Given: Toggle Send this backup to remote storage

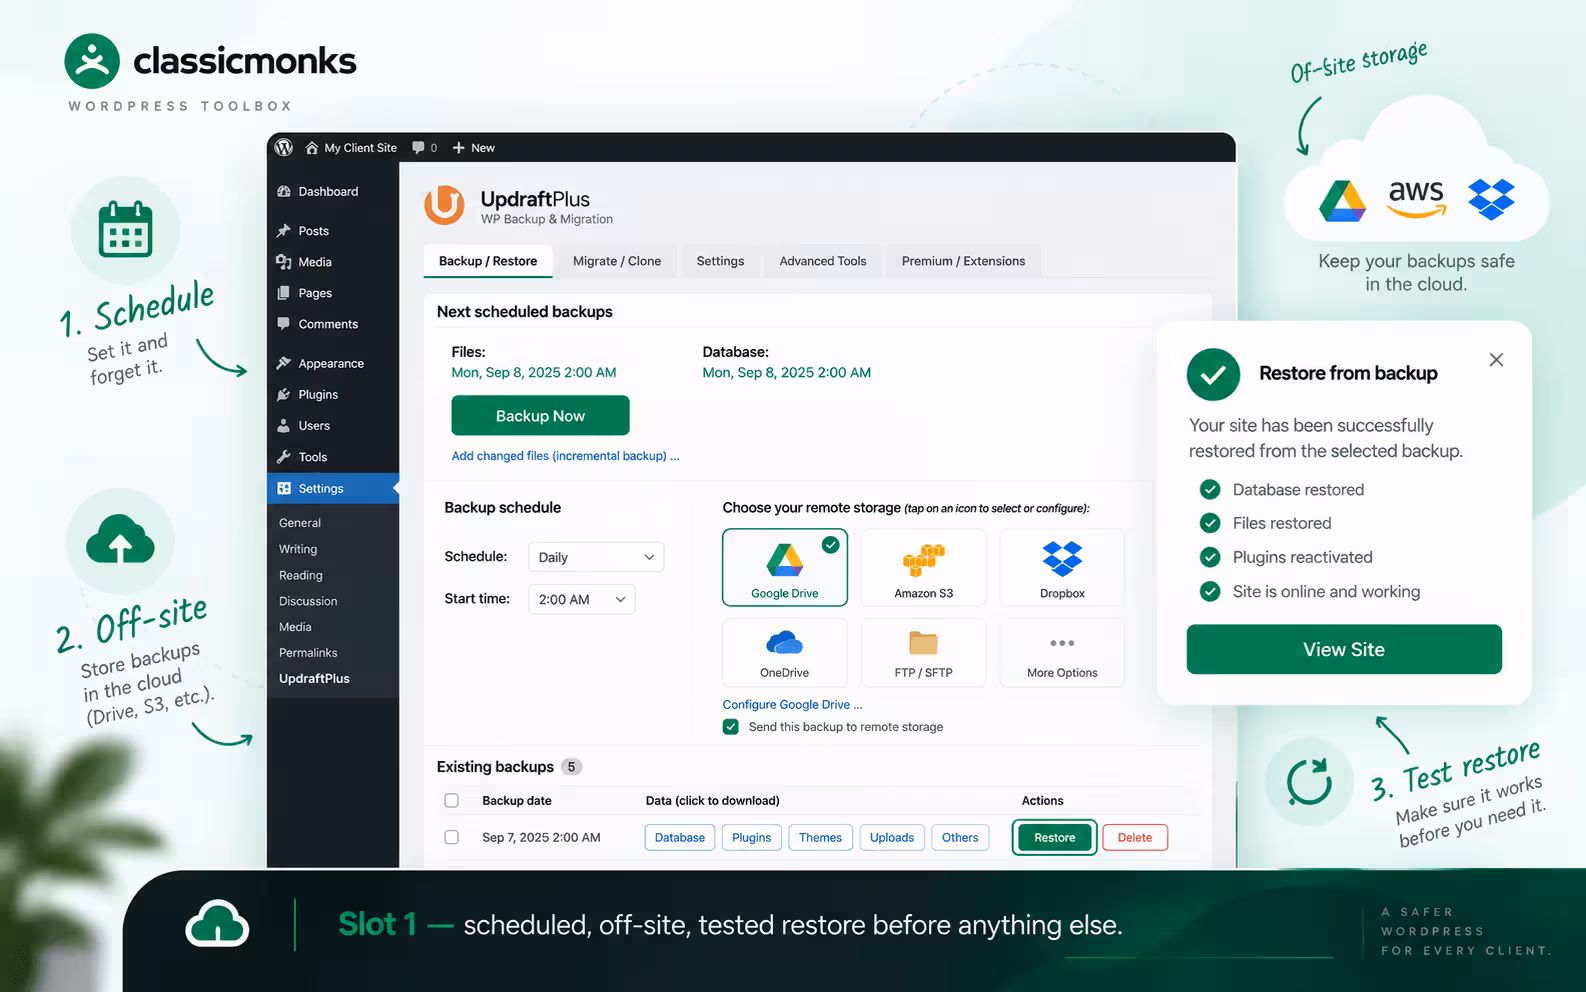Looking at the screenshot, I should pyautogui.click(x=731, y=727).
